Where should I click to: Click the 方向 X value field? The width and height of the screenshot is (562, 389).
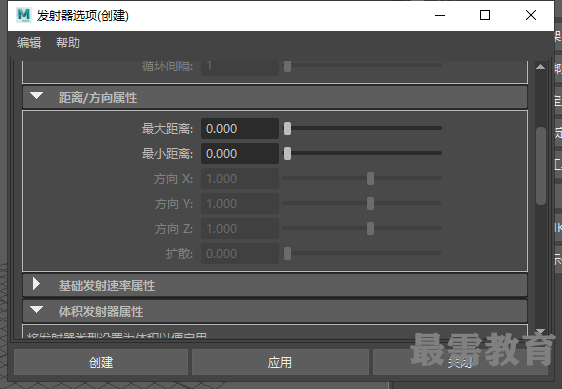240,179
